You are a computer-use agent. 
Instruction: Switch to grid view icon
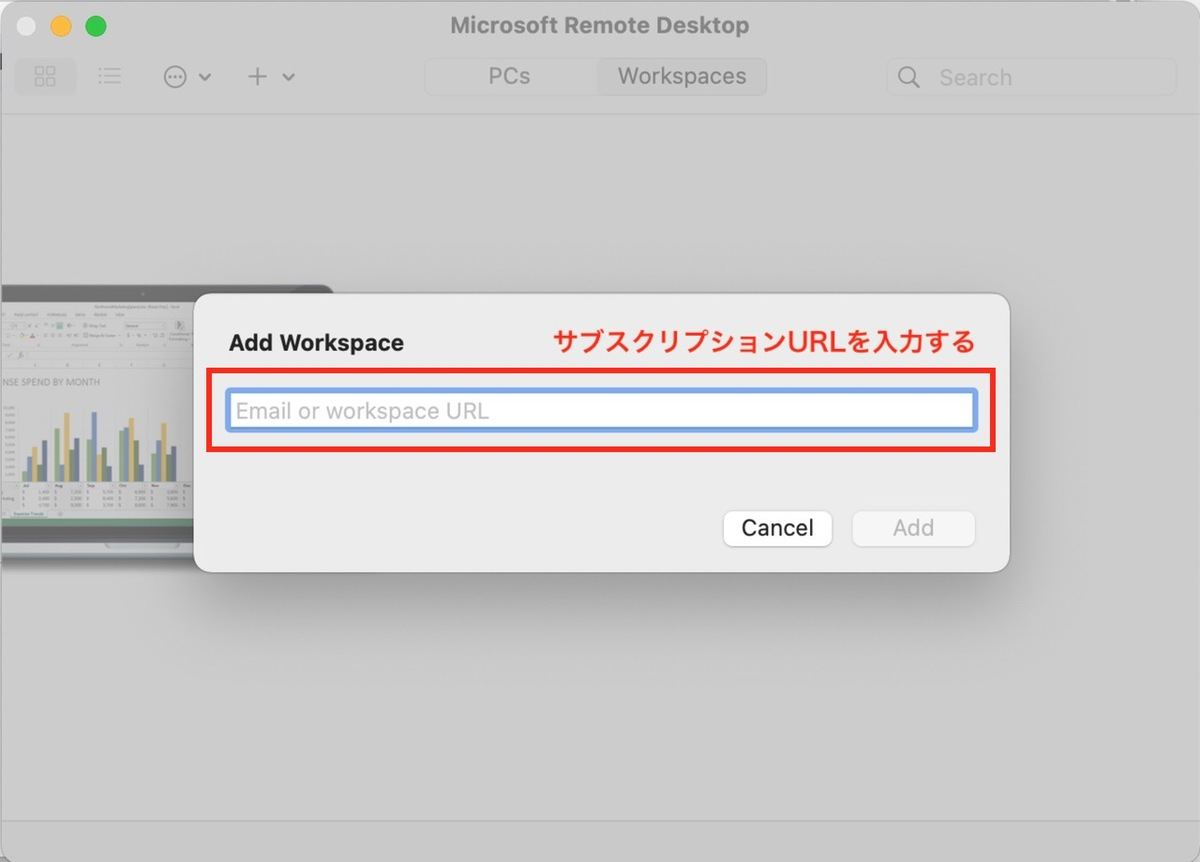(45, 77)
